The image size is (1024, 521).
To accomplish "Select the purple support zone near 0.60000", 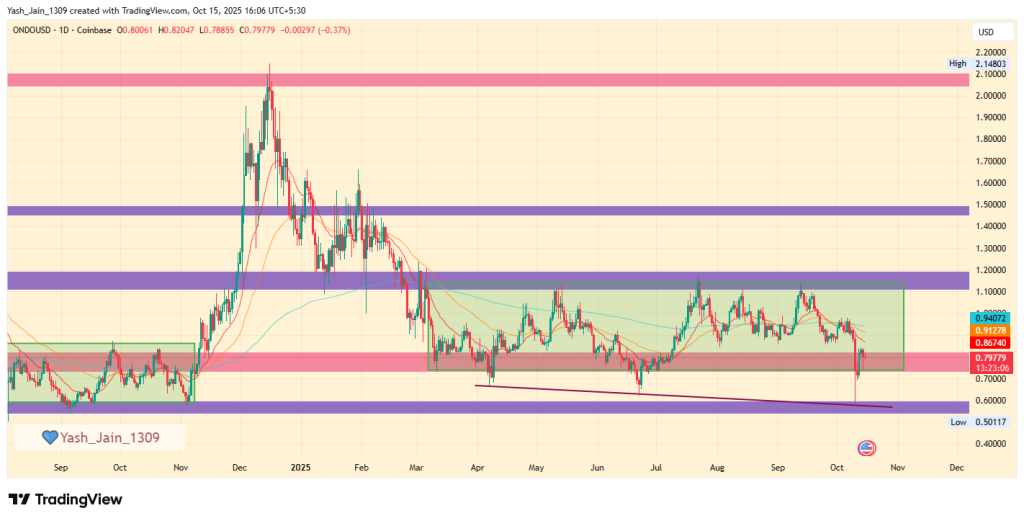I will click(x=300, y=407).
